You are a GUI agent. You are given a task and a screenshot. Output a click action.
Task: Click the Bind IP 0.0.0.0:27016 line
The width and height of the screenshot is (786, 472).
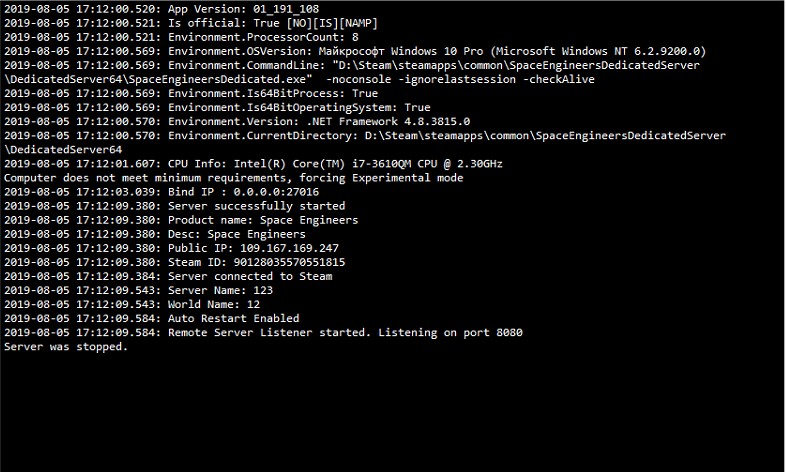coord(161,191)
